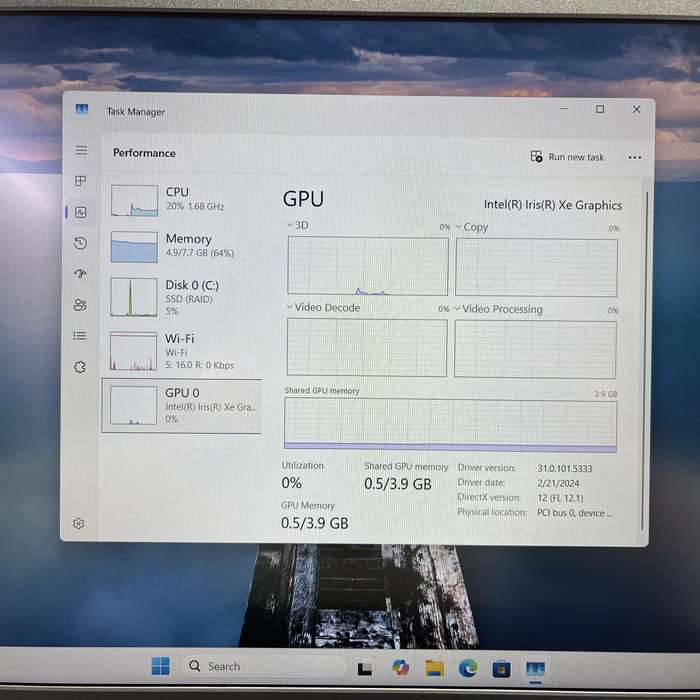
Task: Click the Intel(R) Iris(R) Xe Graphics title
Action: [x=553, y=205]
